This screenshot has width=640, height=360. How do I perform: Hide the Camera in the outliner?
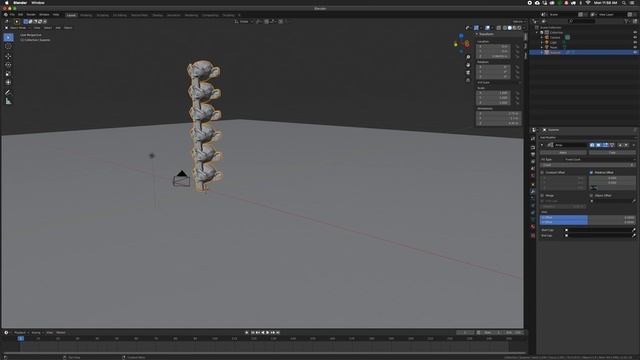635,37
